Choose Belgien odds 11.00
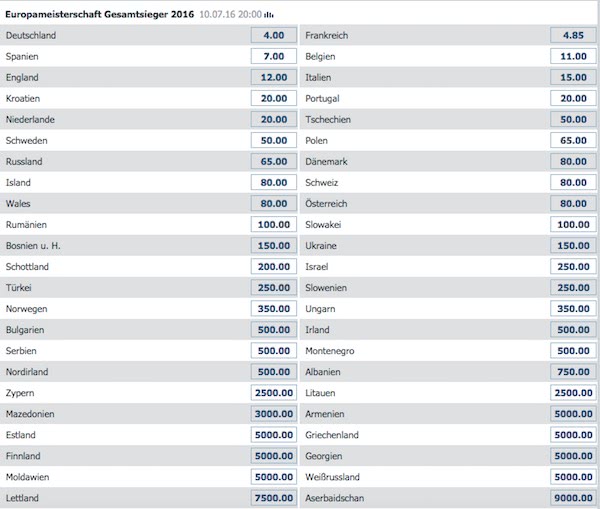The width and height of the screenshot is (600, 509). (573, 56)
